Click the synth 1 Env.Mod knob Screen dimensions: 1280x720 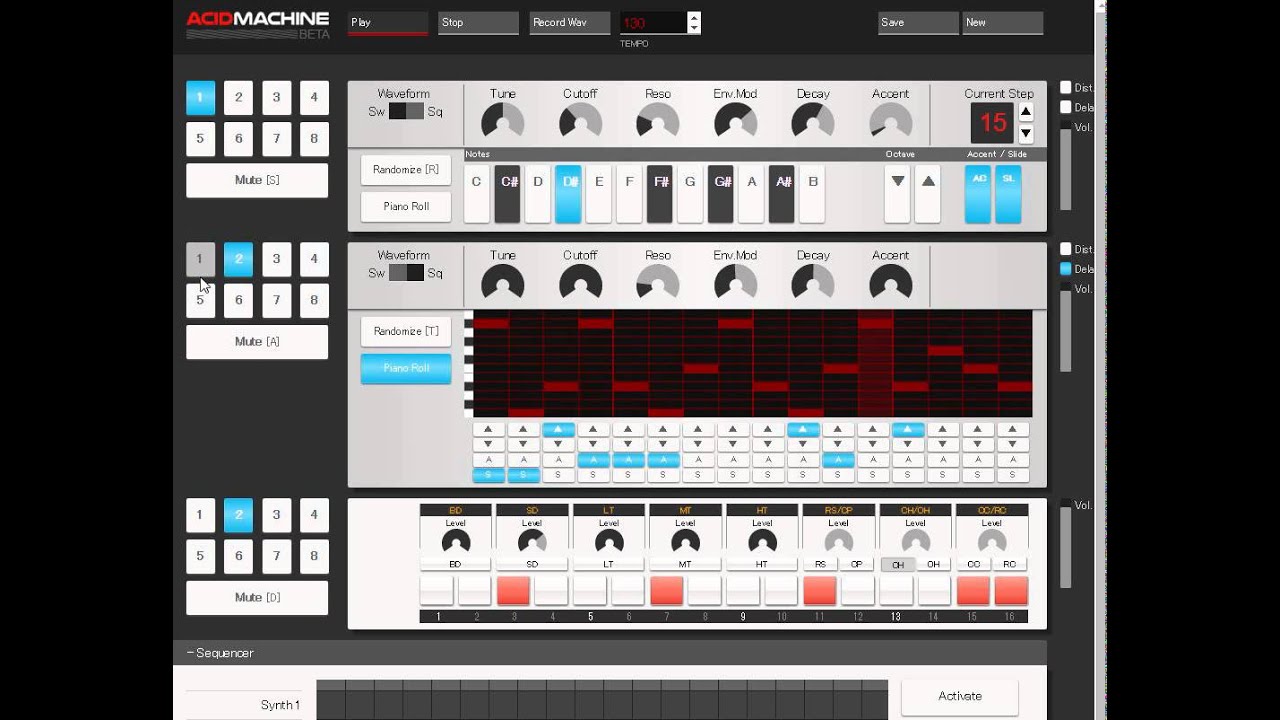(x=735, y=122)
